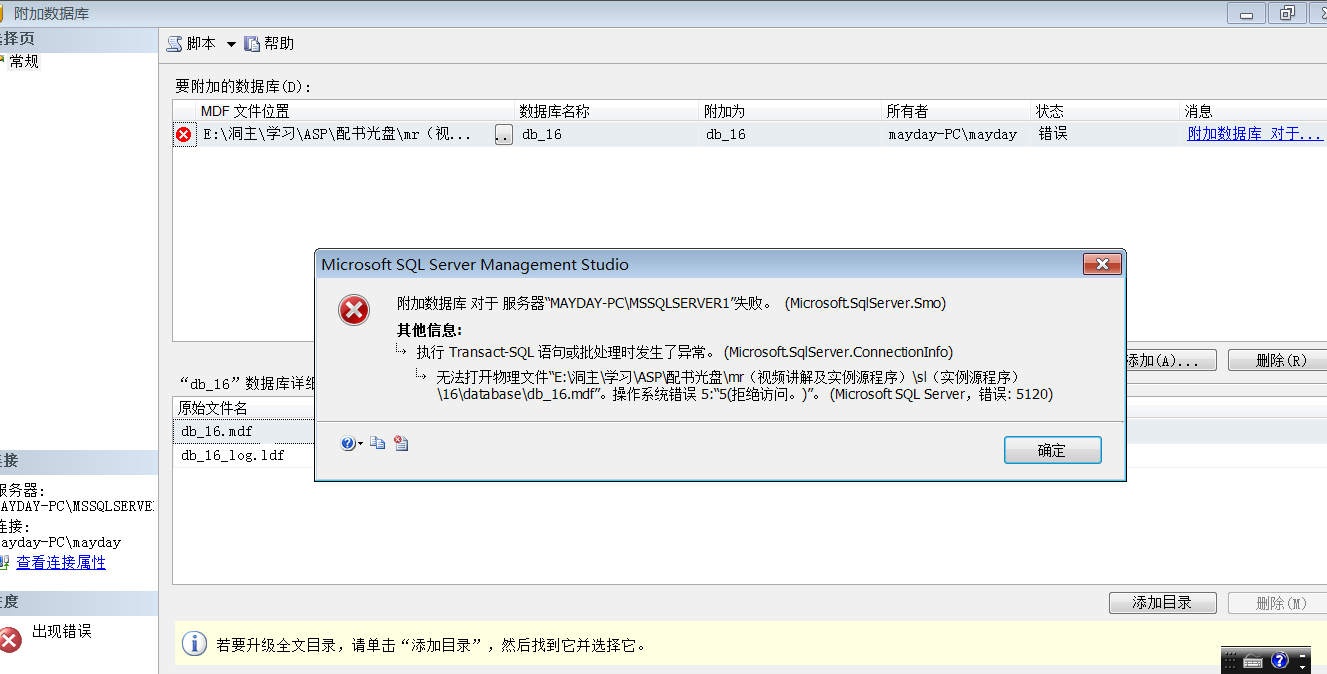Click the info icon in the yellow hint bar
Screen dimensions: 1327x674
click(x=194, y=643)
